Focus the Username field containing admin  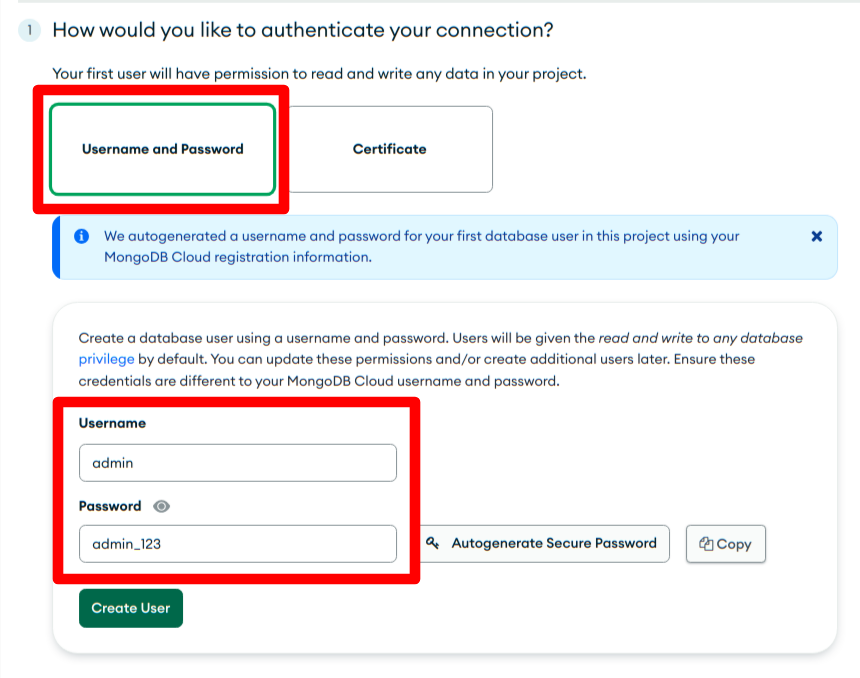237,463
